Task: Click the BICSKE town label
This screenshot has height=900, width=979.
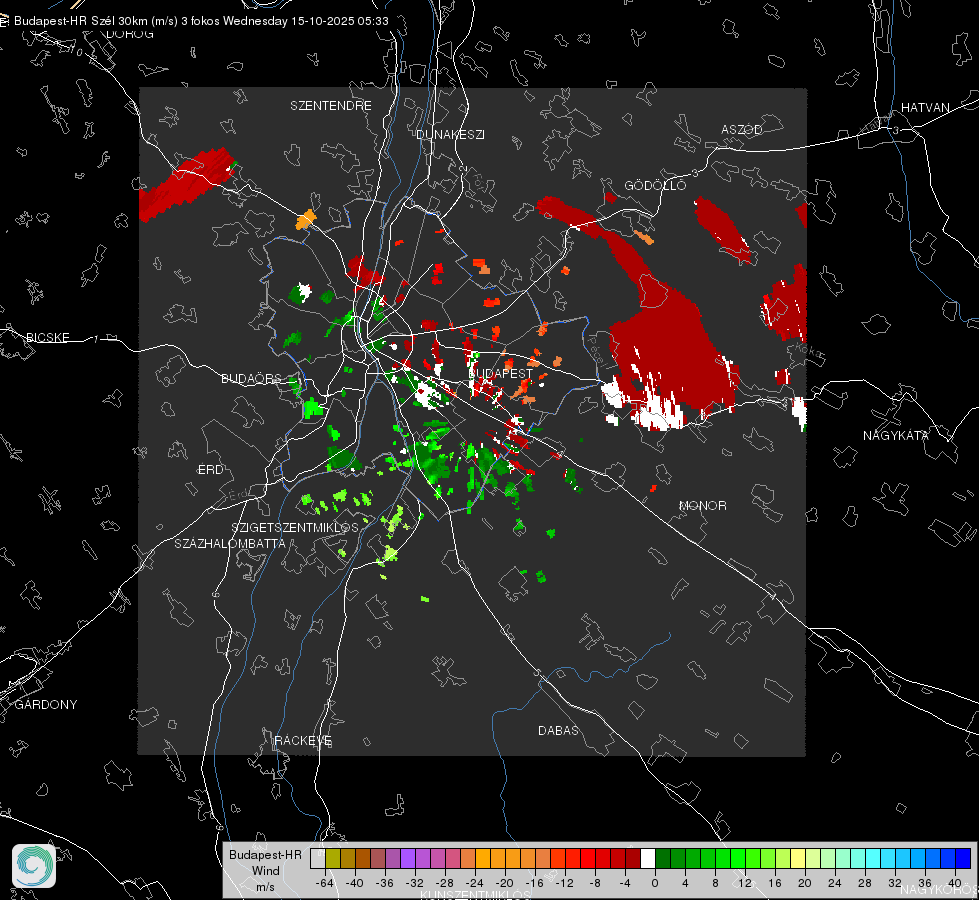Action: [x=47, y=337]
